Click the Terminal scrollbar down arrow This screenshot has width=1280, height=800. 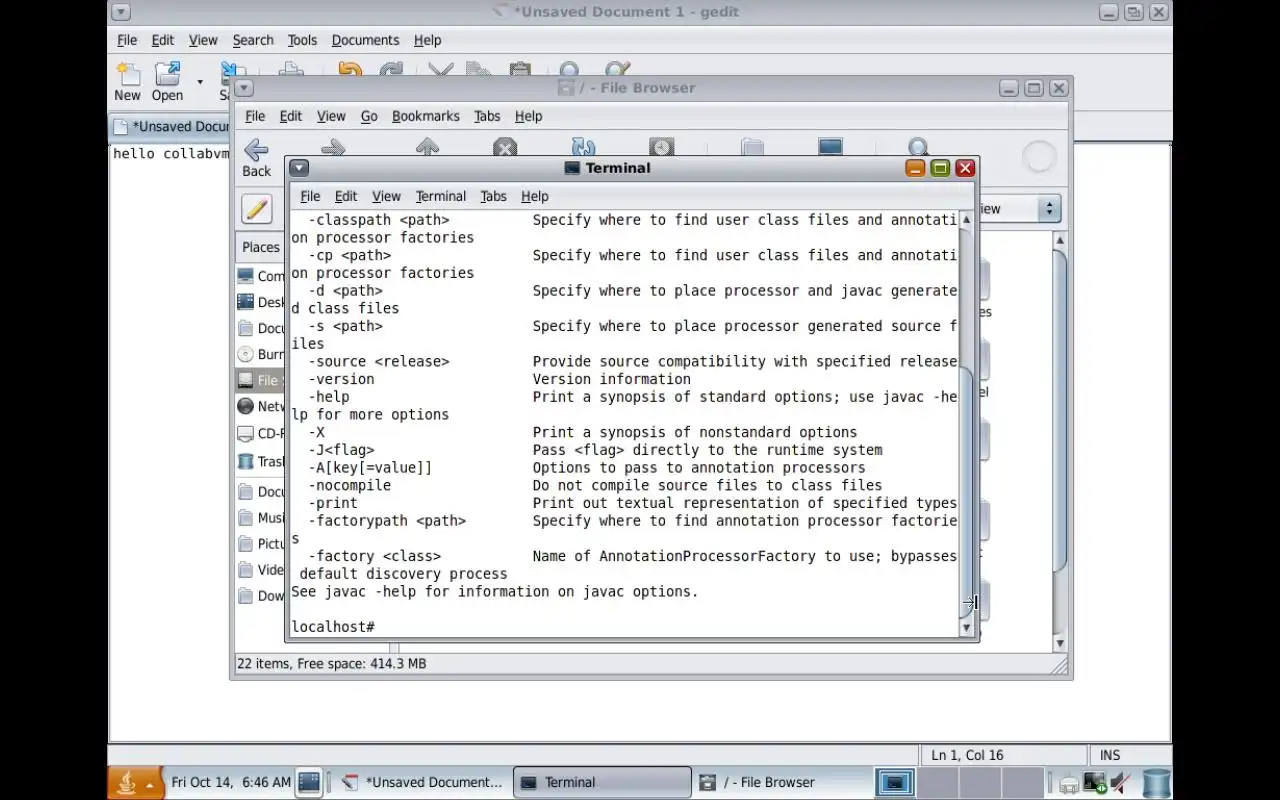tap(966, 628)
